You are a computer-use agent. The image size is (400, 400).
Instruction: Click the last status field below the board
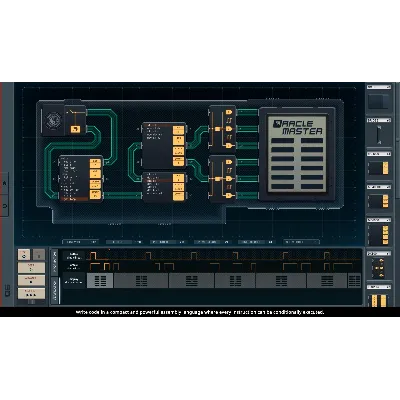[301, 242]
